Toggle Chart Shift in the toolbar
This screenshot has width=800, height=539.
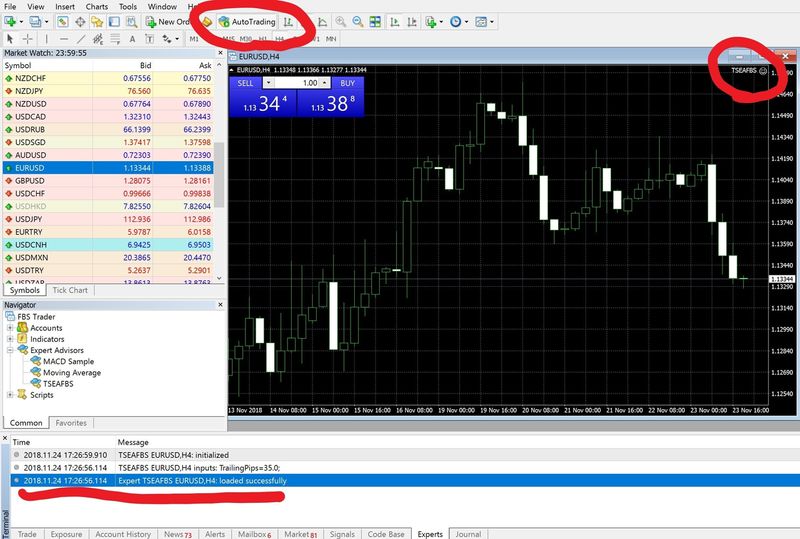tap(411, 21)
